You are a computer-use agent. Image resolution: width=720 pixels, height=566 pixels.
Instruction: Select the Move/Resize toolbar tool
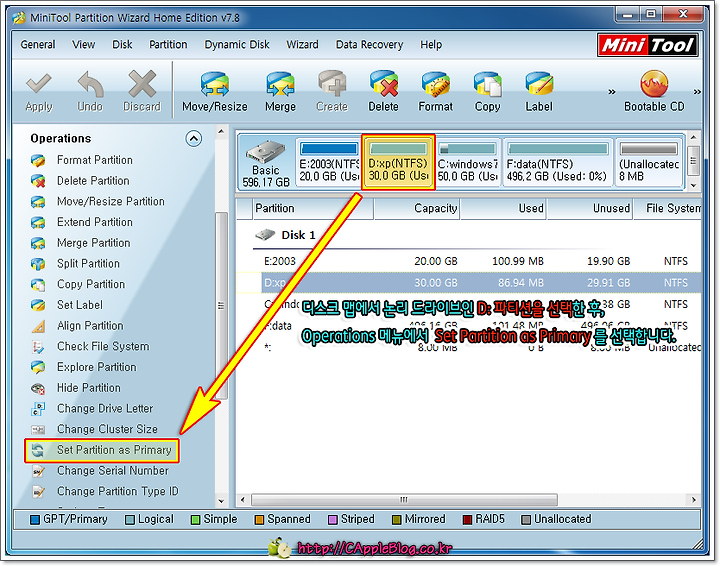click(x=214, y=91)
